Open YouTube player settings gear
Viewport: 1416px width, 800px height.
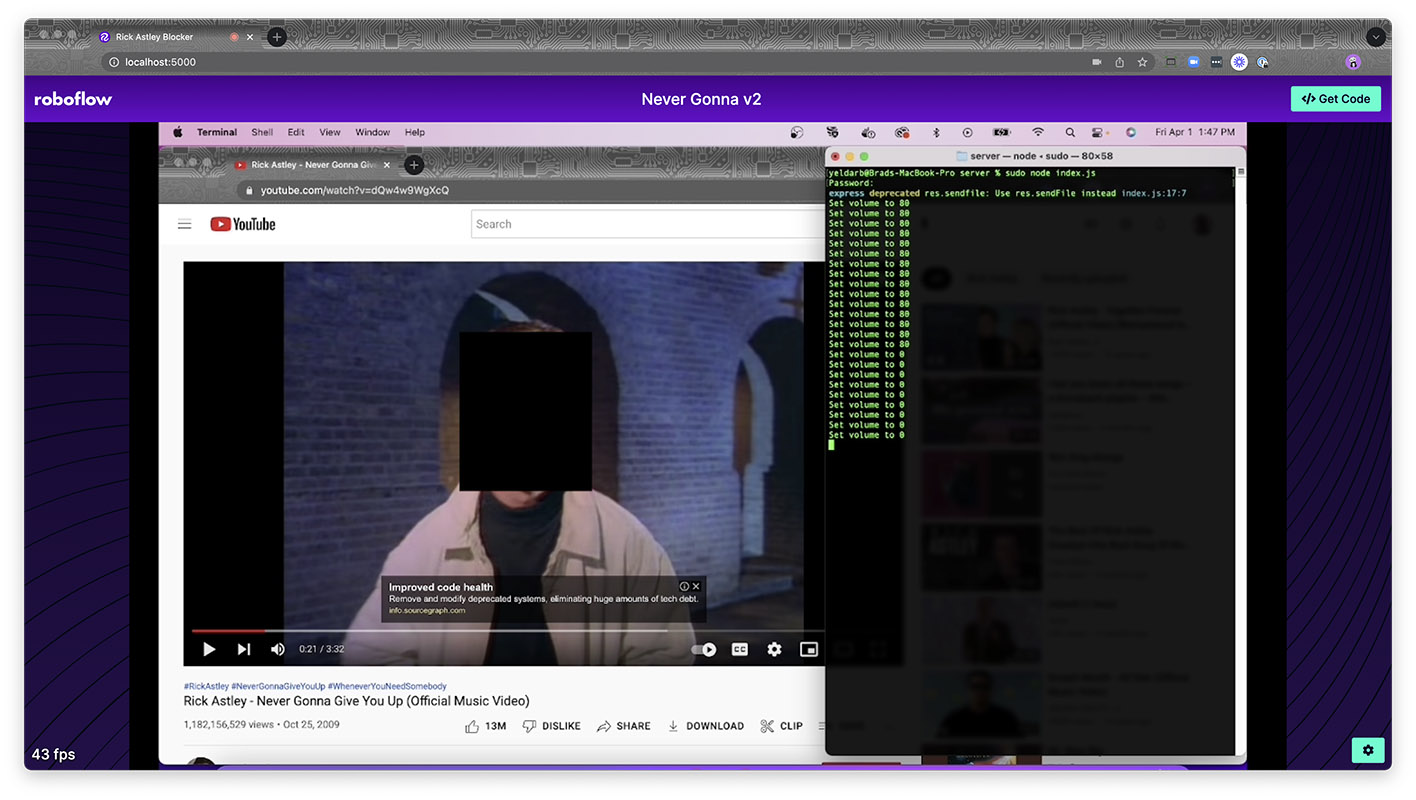[x=774, y=650]
